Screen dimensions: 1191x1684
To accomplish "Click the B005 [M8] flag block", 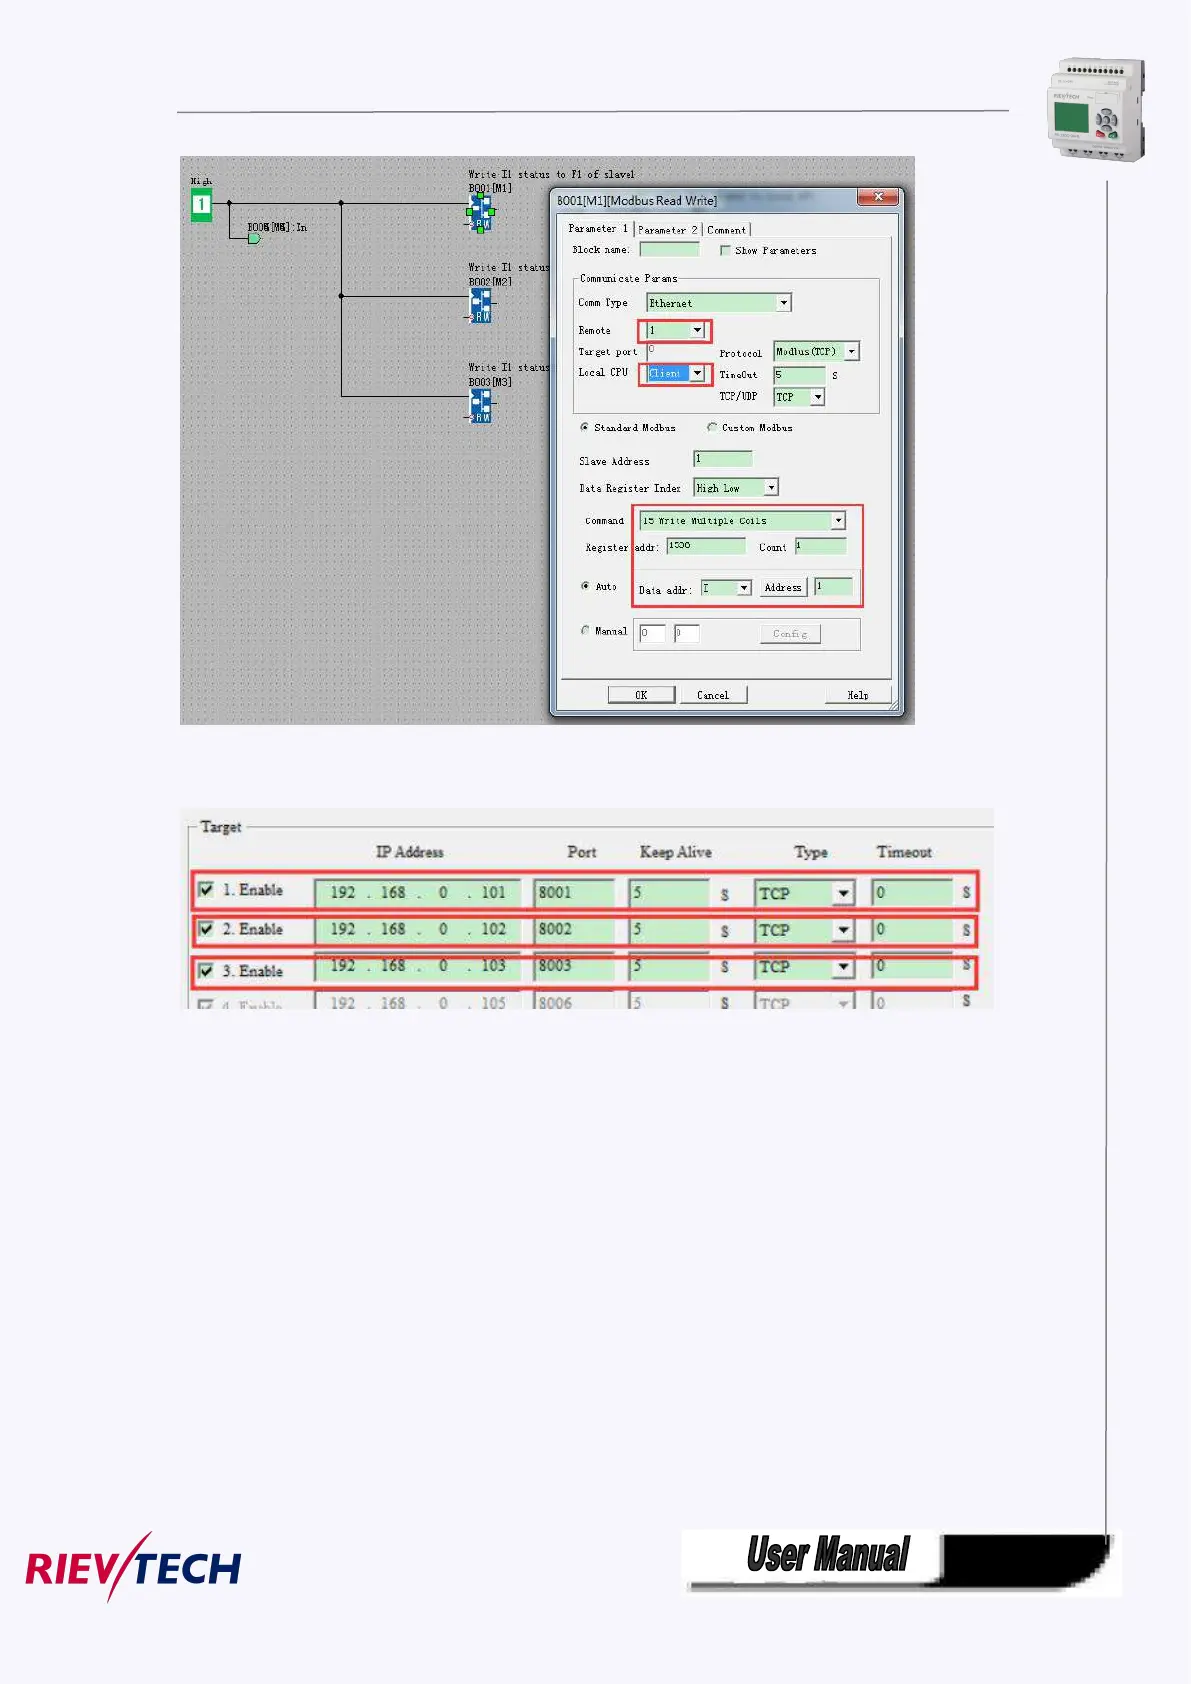I will tap(254, 238).
